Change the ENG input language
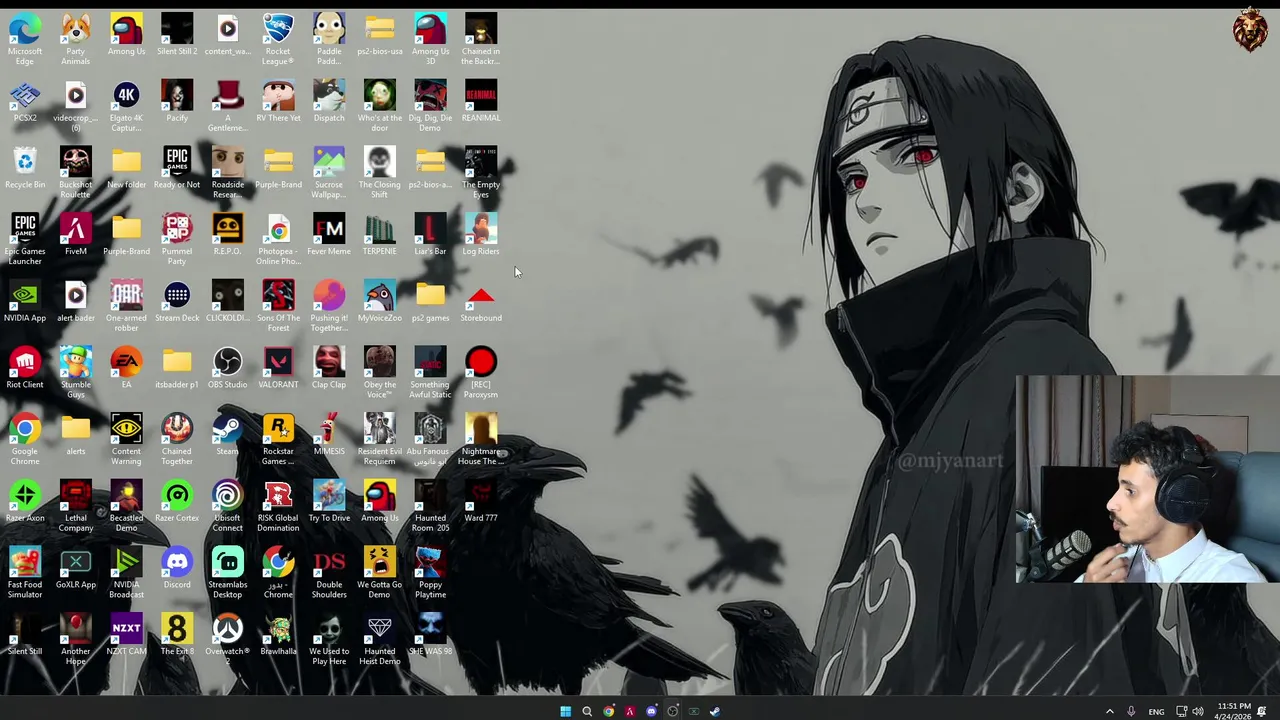The width and height of the screenshot is (1280, 720). click(1156, 711)
